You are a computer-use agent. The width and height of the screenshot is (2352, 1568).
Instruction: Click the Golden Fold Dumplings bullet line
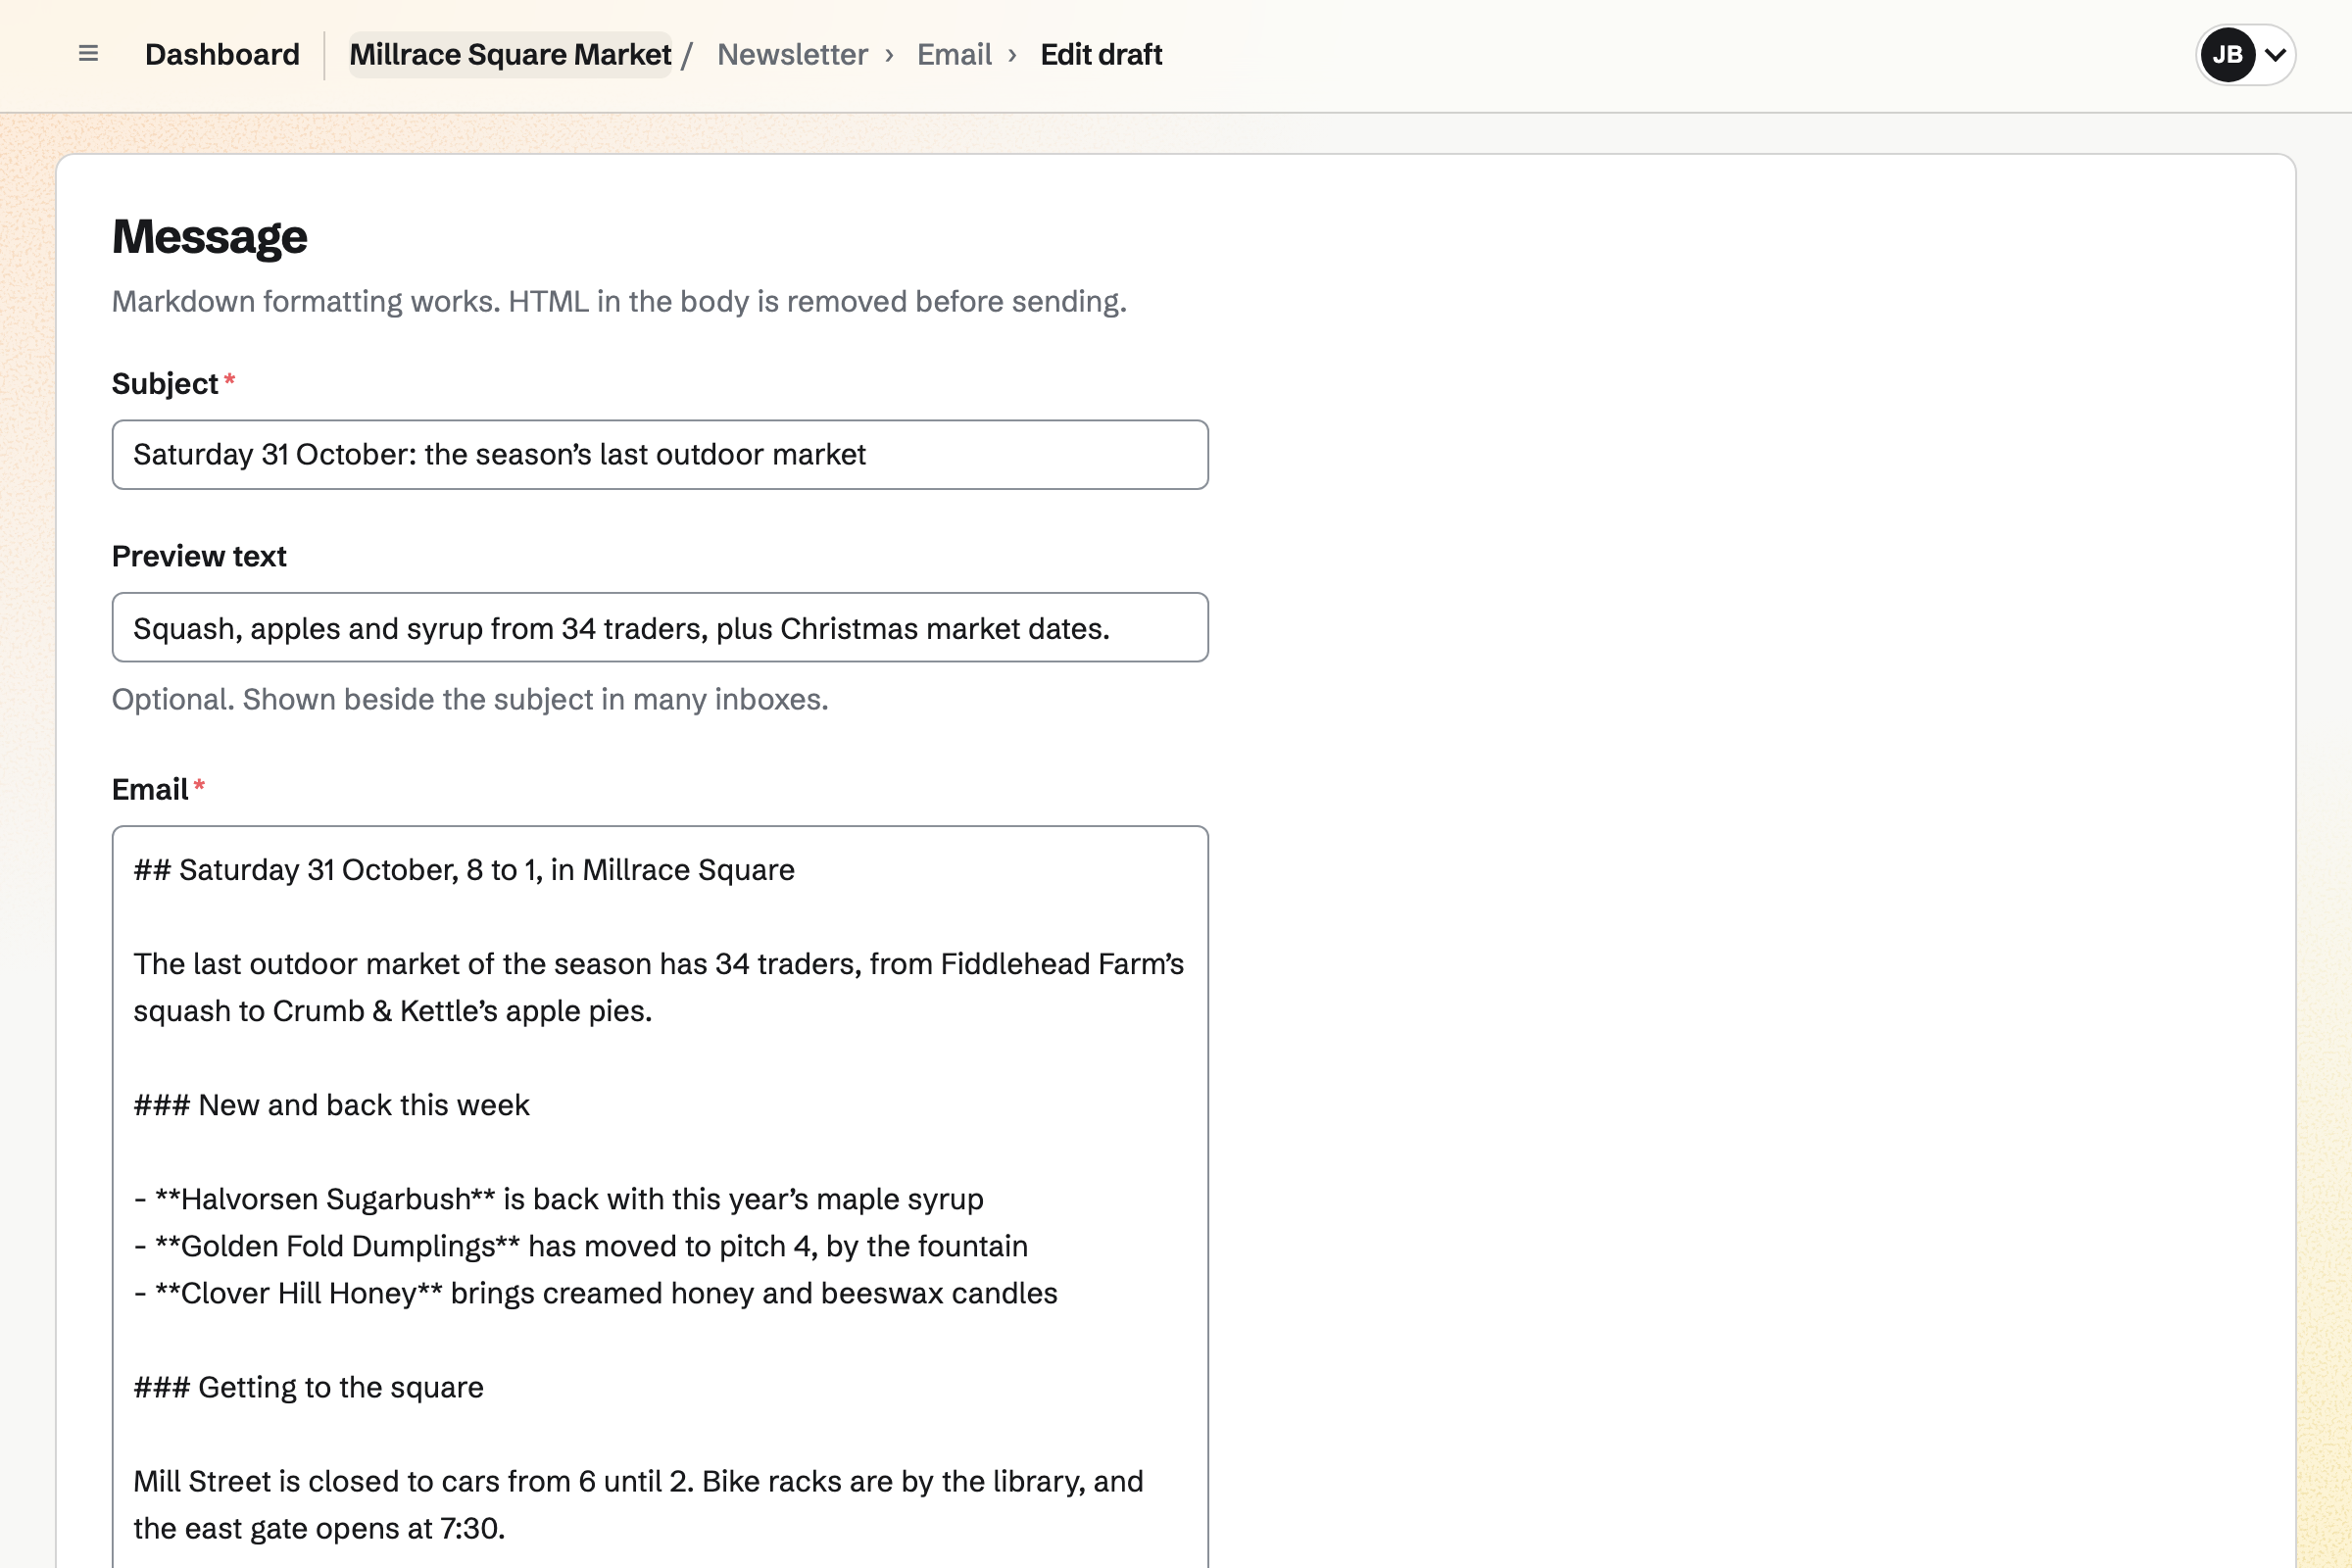coord(581,1247)
